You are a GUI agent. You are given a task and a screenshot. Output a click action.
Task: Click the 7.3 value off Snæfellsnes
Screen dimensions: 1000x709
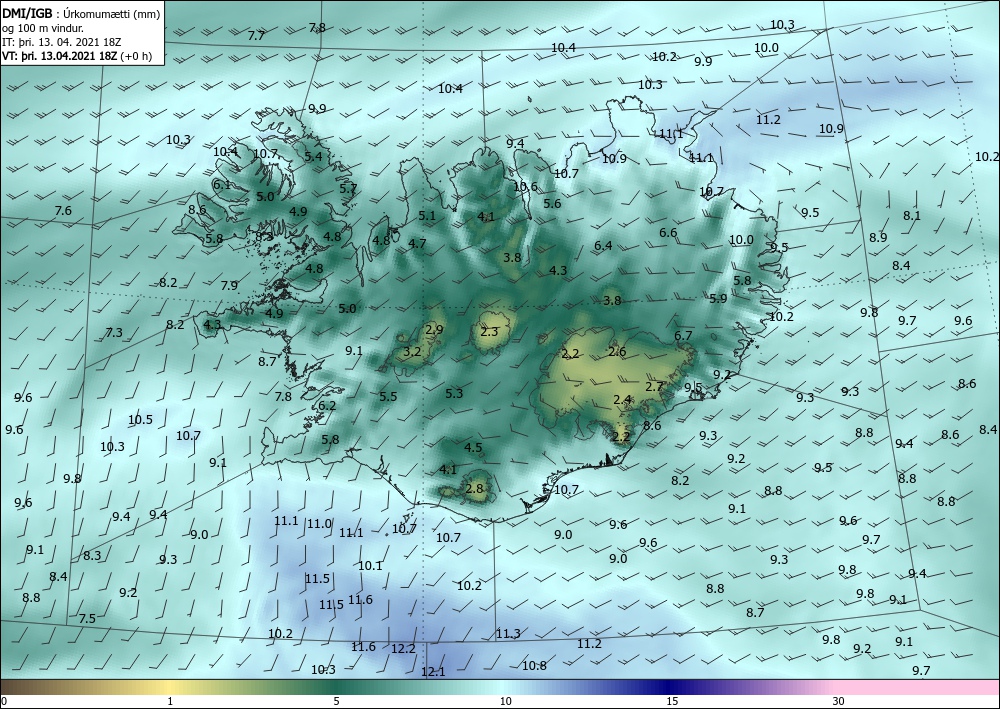tap(114, 332)
